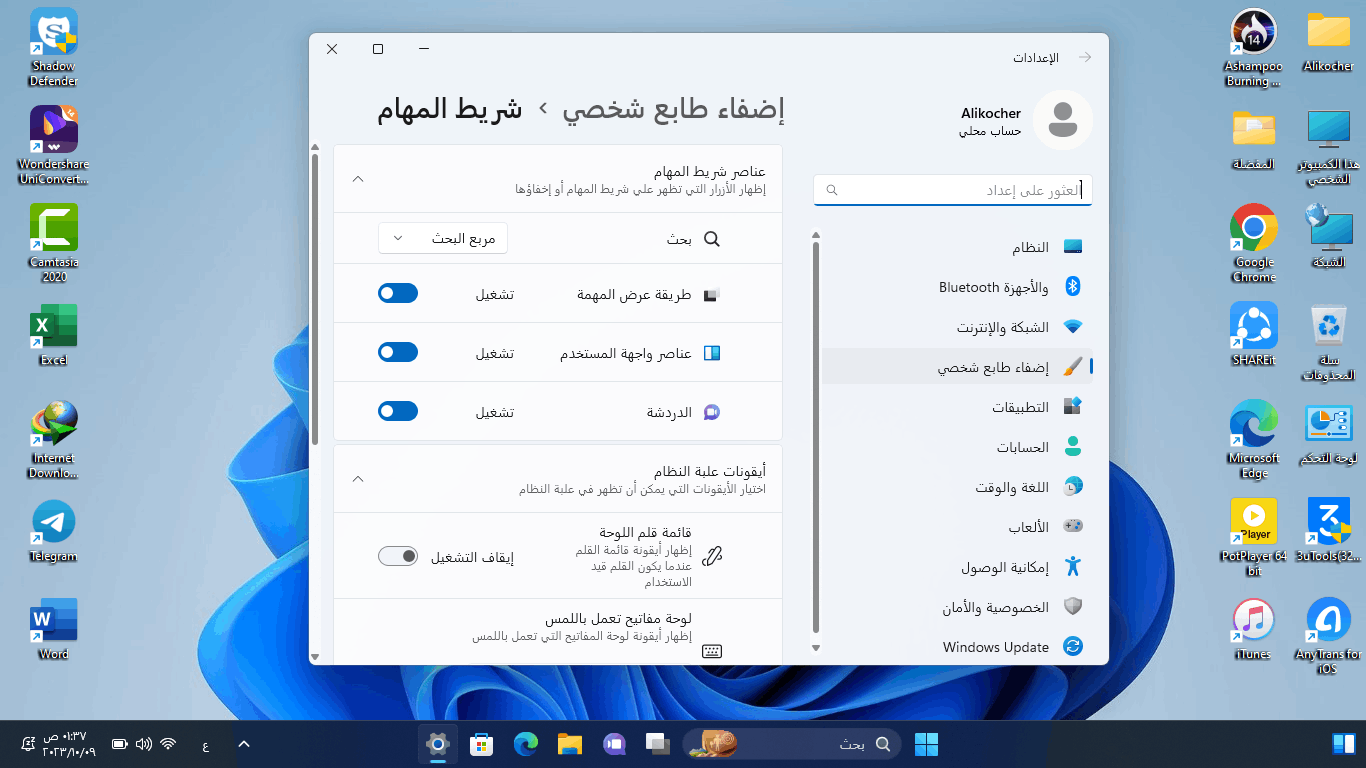1366x768 pixels.
Task: Click the clock and date in the tray
Action: (x=68, y=744)
